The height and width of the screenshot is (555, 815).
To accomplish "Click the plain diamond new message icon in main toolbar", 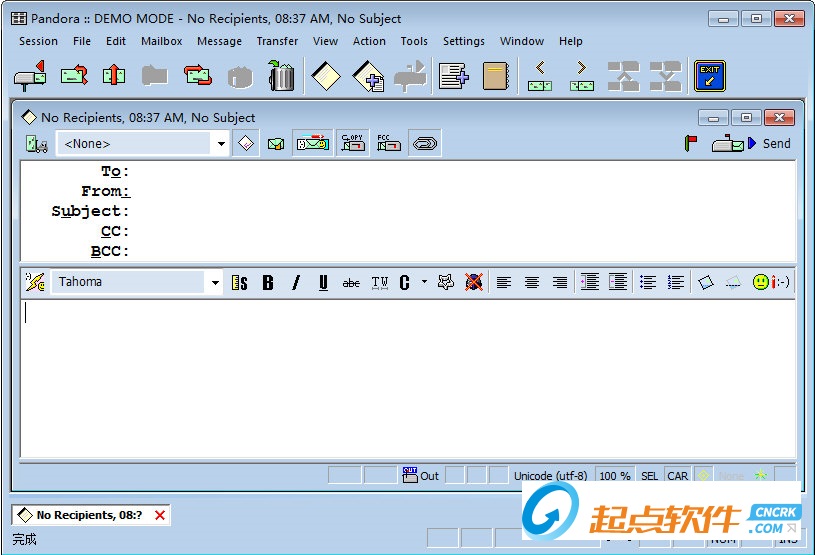I will pyautogui.click(x=325, y=76).
